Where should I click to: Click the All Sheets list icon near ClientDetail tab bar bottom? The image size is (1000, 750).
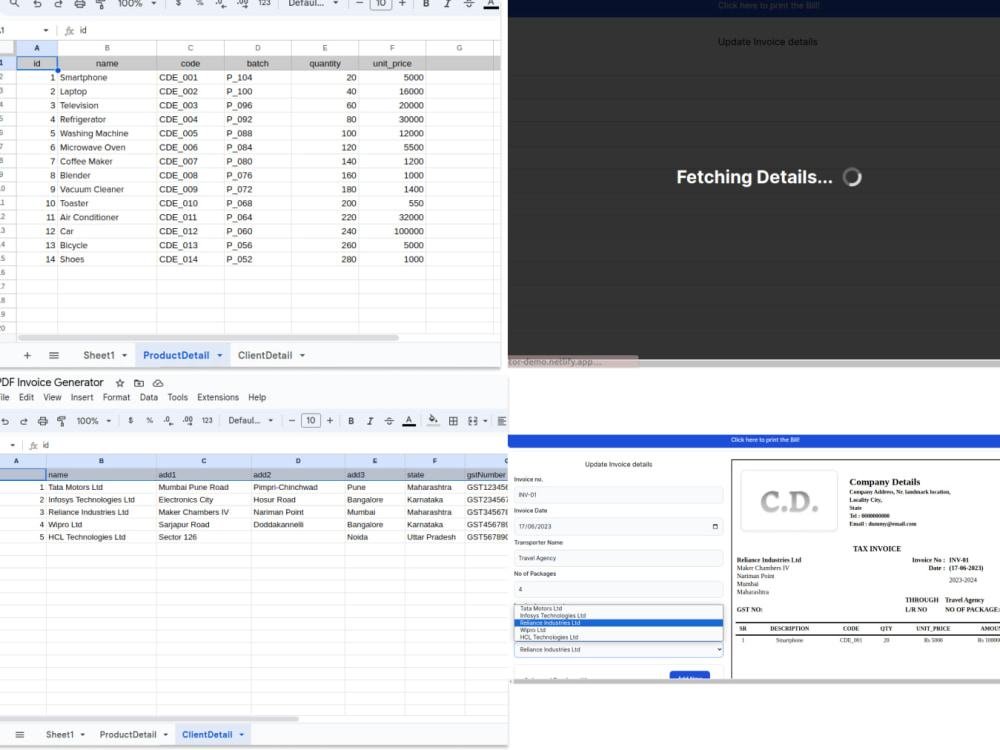(x=20, y=735)
